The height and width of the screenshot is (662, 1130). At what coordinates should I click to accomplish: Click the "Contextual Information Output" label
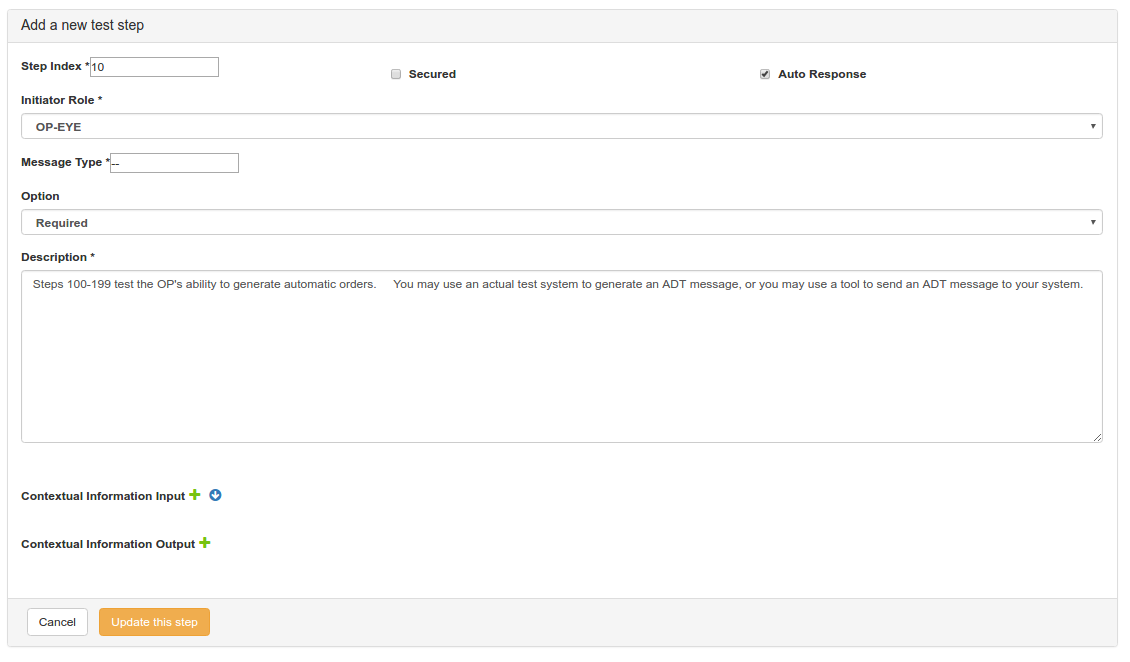tap(108, 545)
